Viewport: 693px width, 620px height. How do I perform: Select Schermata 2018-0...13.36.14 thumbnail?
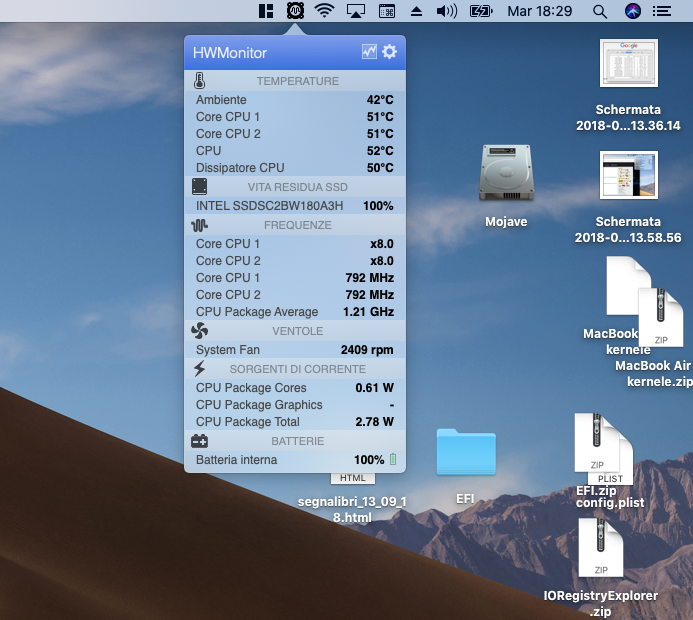628,63
